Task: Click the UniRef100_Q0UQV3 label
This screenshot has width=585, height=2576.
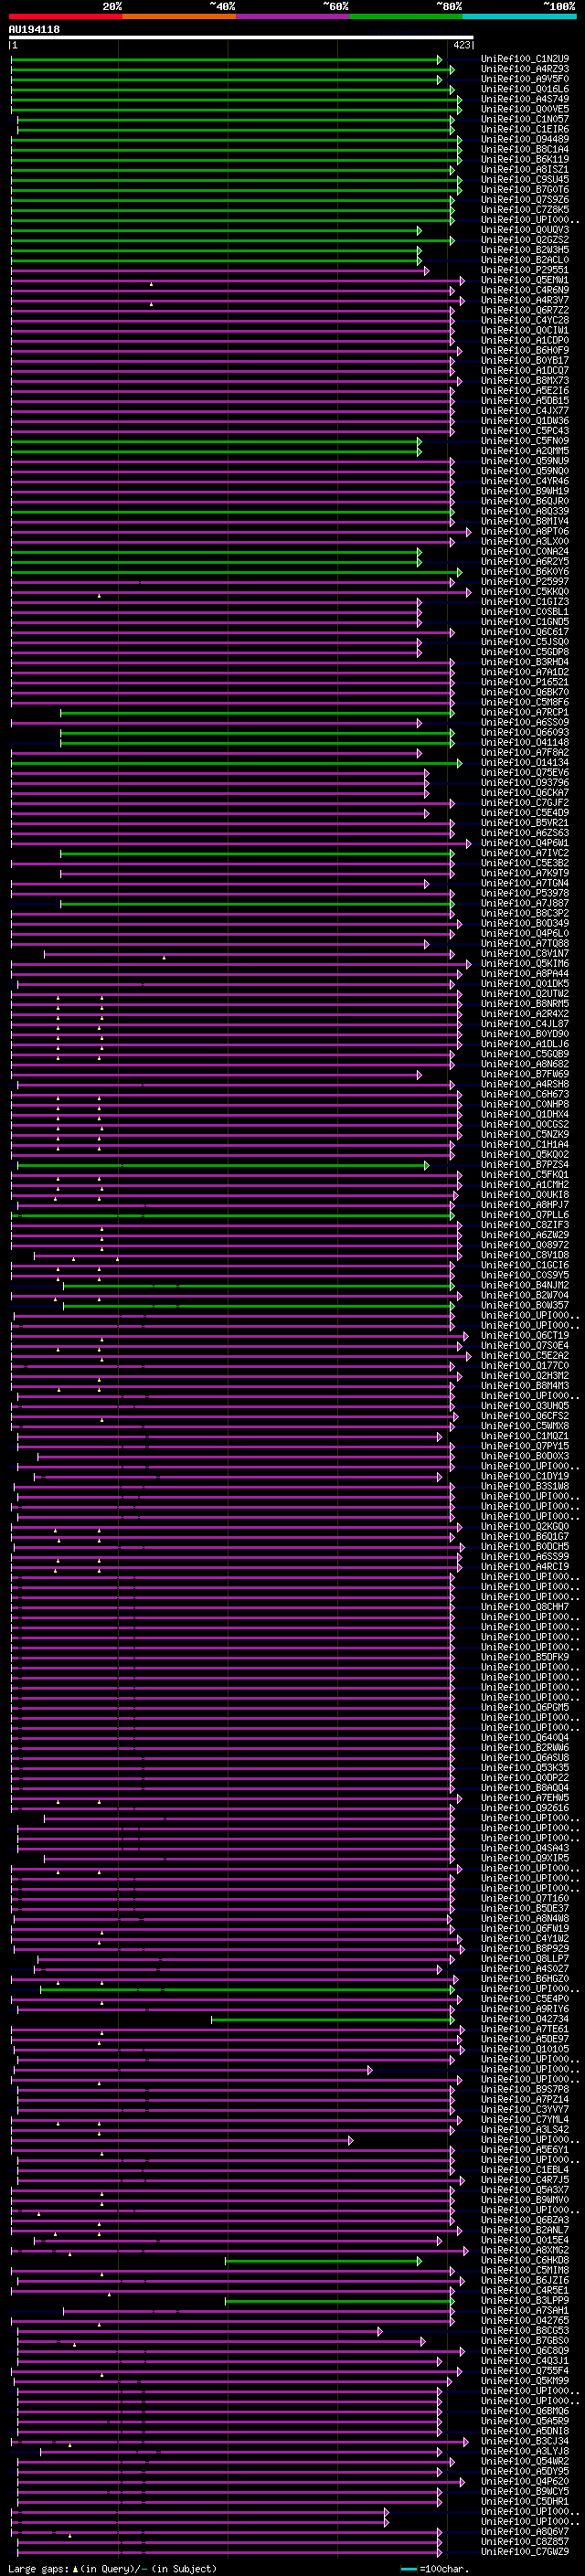Action: click(x=525, y=230)
